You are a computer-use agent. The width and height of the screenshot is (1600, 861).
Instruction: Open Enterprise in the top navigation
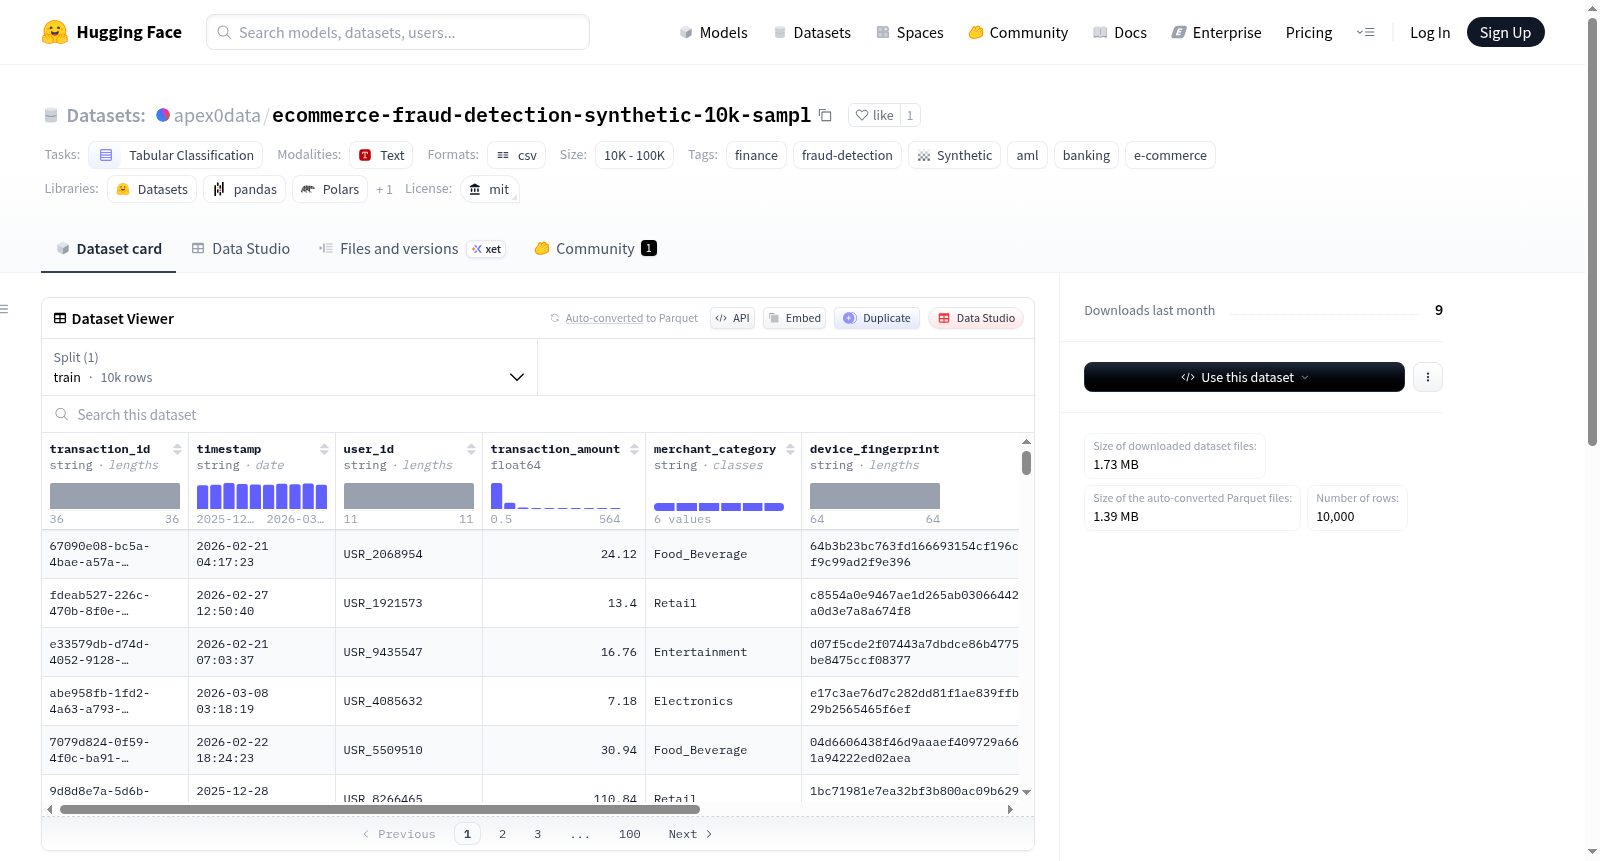click(x=1216, y=32)
